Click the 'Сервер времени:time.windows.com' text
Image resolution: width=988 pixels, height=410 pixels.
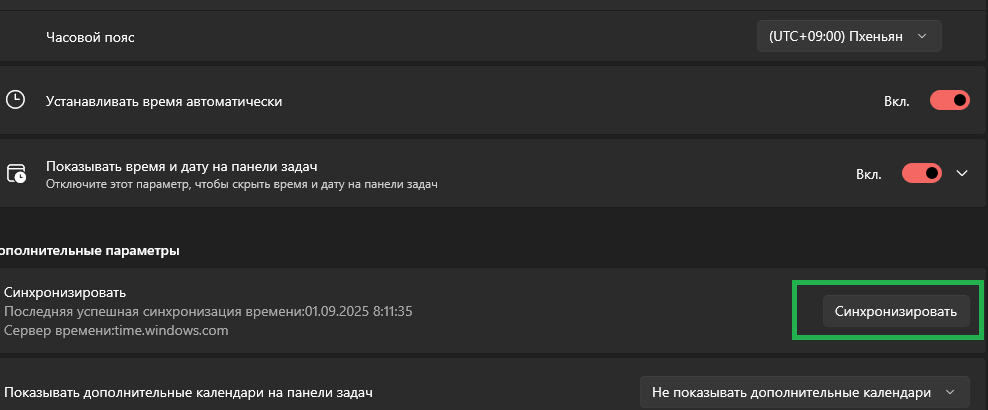coord(116,330)
